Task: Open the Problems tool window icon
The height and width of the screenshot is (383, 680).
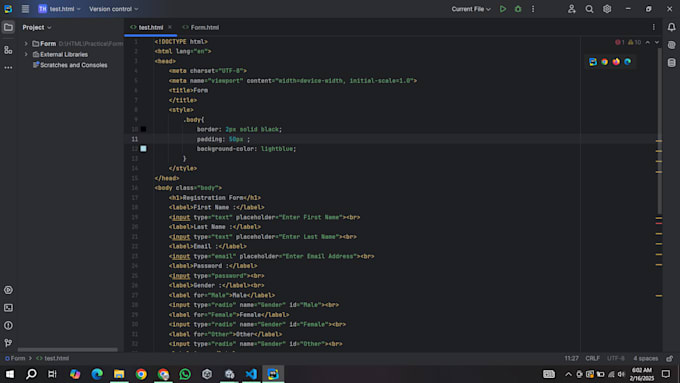Action: click(x=8, y=325)
